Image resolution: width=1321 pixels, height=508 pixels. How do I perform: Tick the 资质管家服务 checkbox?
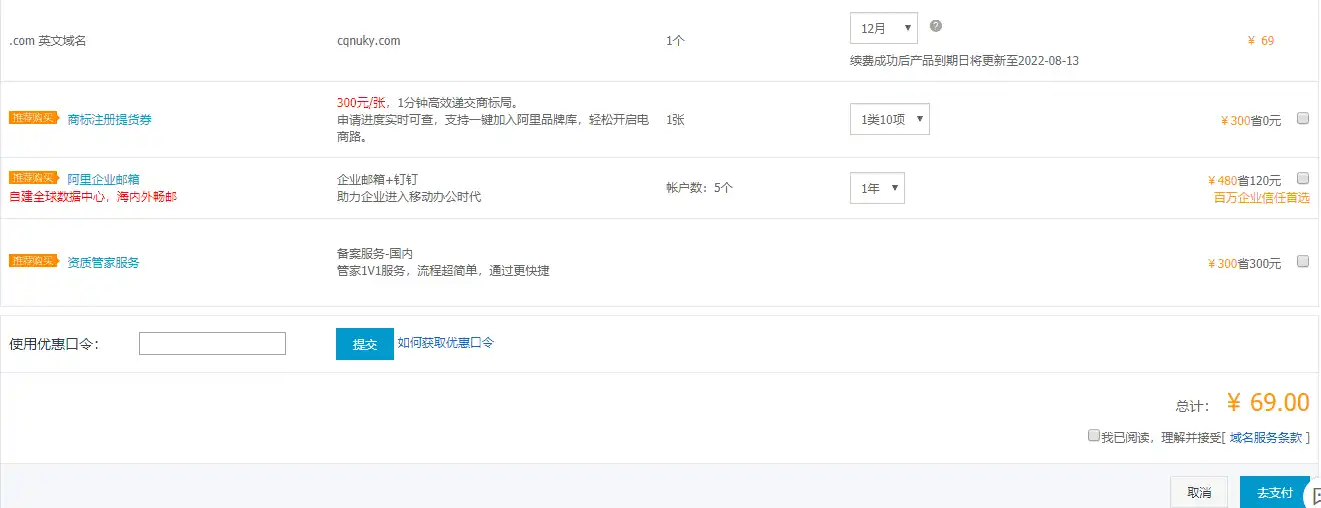click(x=1303, y=261)
